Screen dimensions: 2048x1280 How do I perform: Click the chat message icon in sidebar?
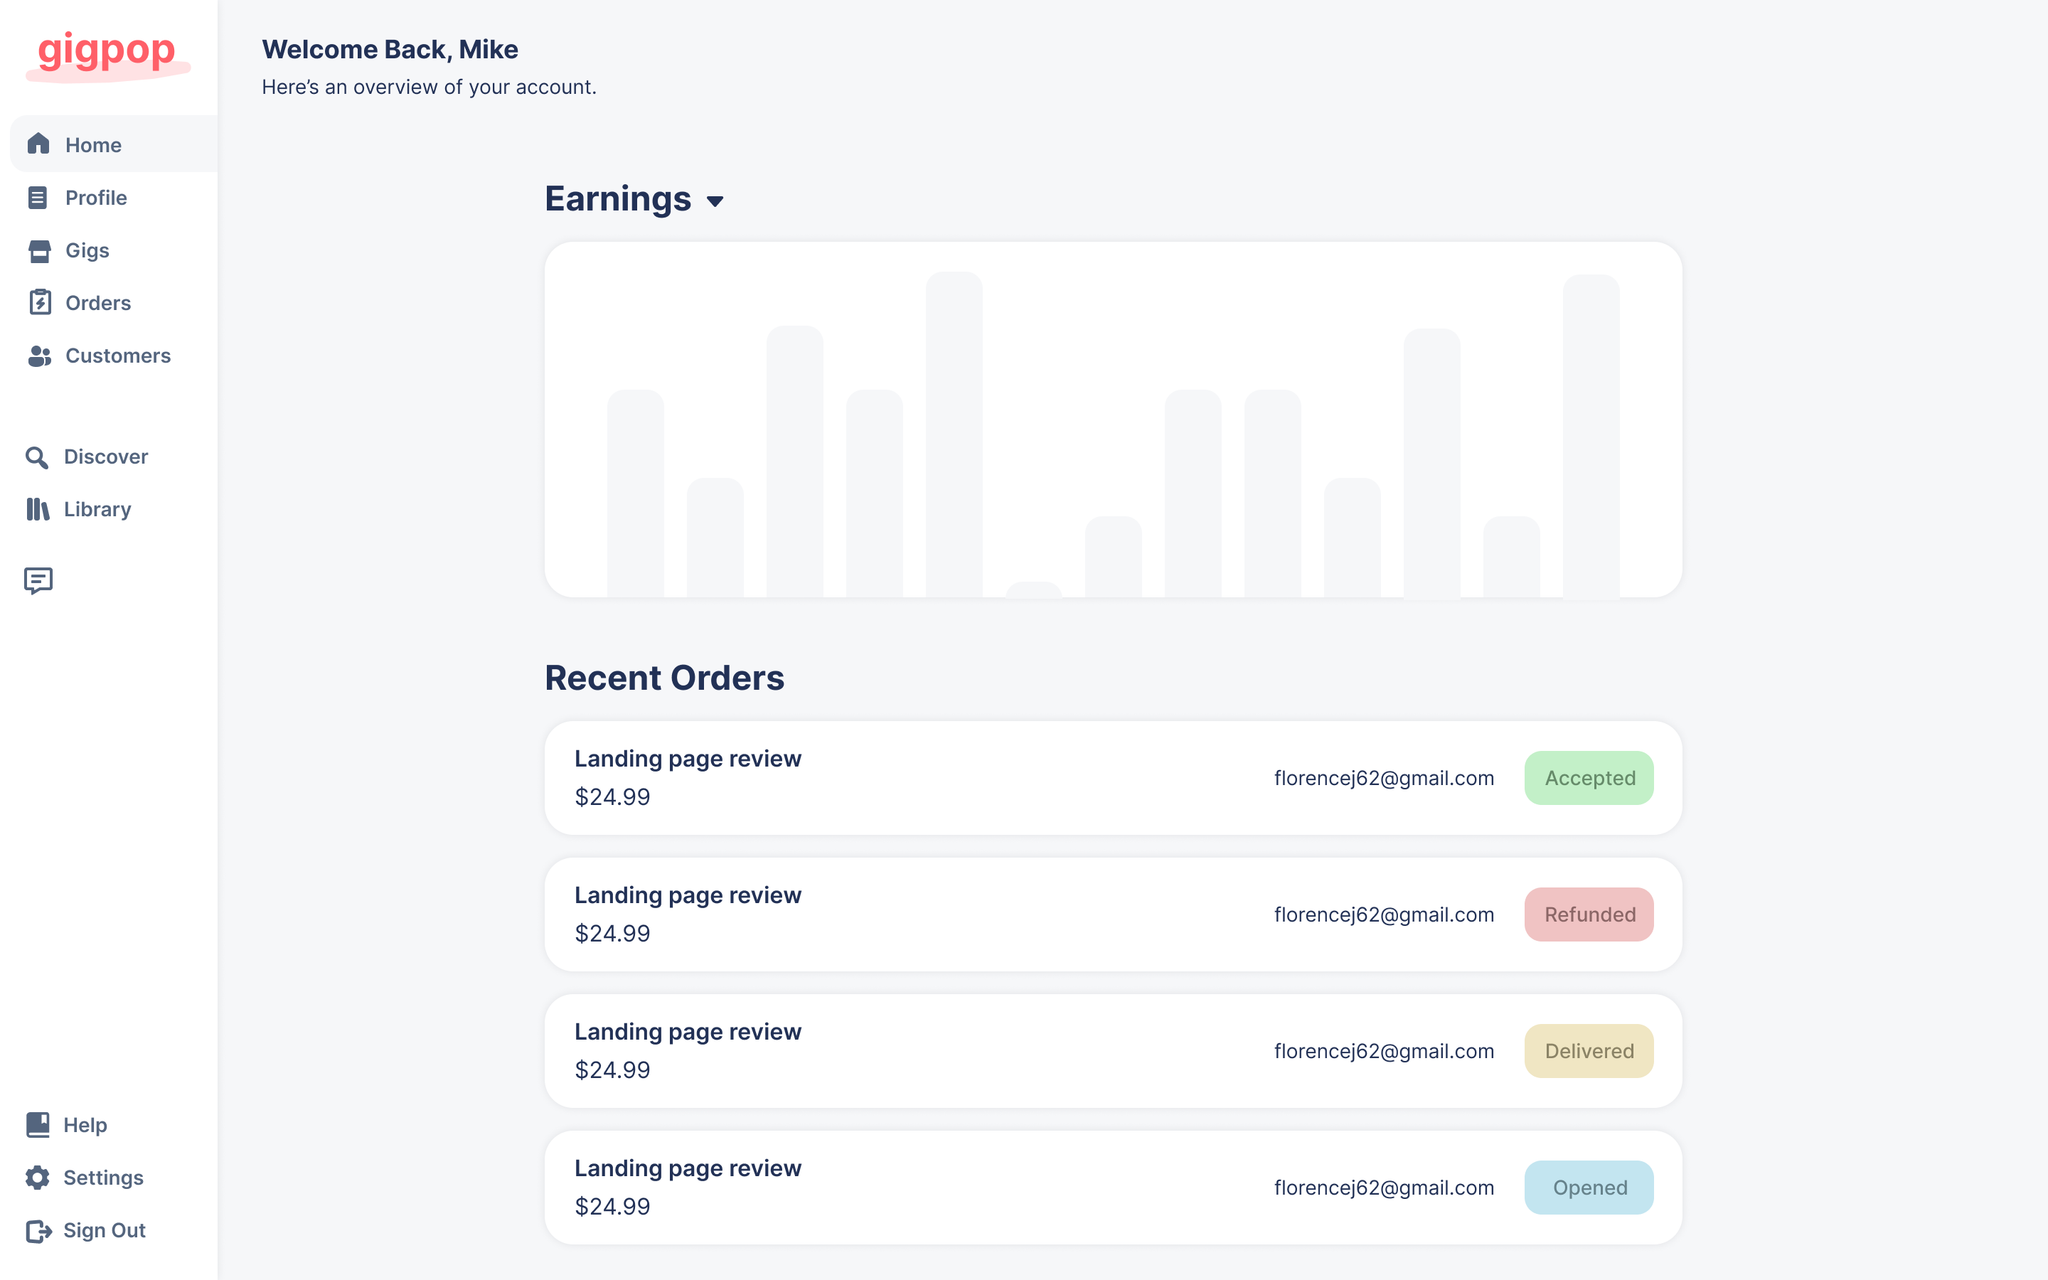click(39, 581)
